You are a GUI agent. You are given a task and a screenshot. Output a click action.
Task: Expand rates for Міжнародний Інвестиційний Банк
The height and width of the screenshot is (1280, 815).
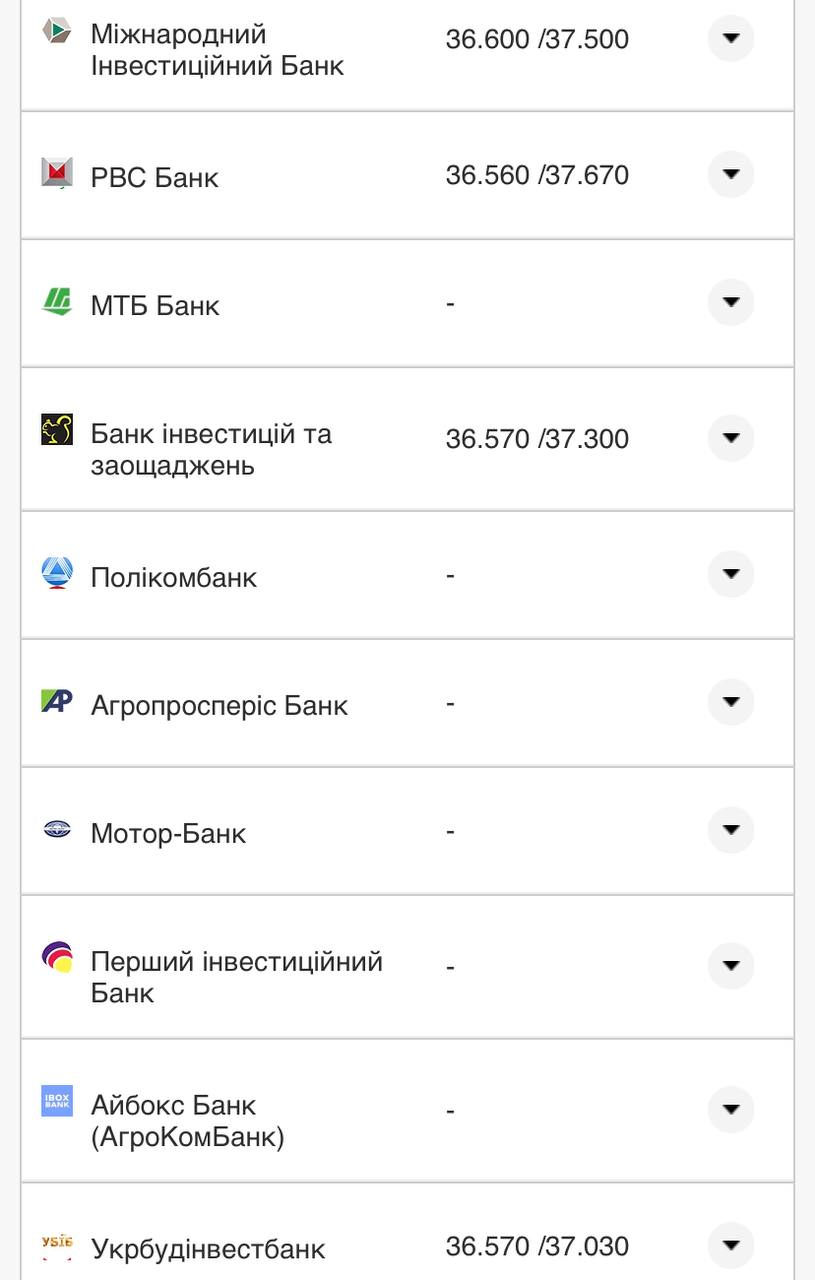(x=731, y=38)
